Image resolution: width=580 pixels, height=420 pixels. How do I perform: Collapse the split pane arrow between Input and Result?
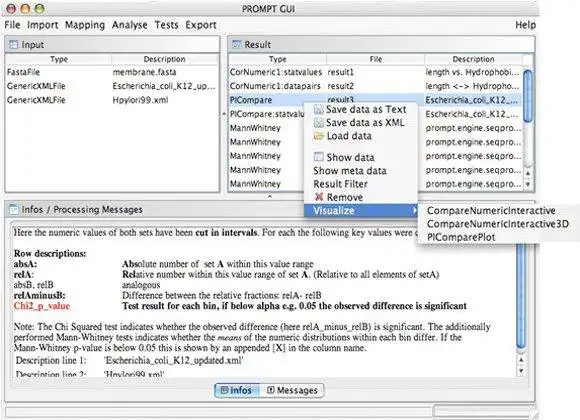[x=224, y=114]
